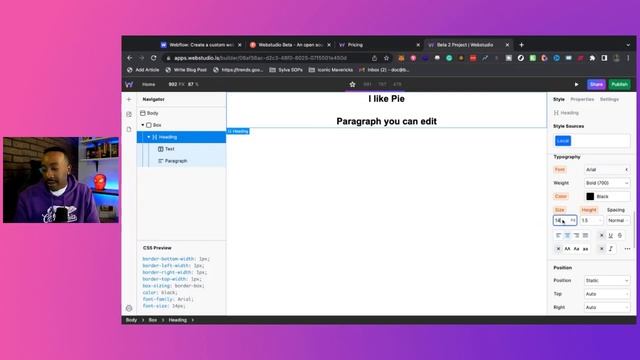Click the Size property label
This screenshot has height=360, width=640.
click(560, 210)
